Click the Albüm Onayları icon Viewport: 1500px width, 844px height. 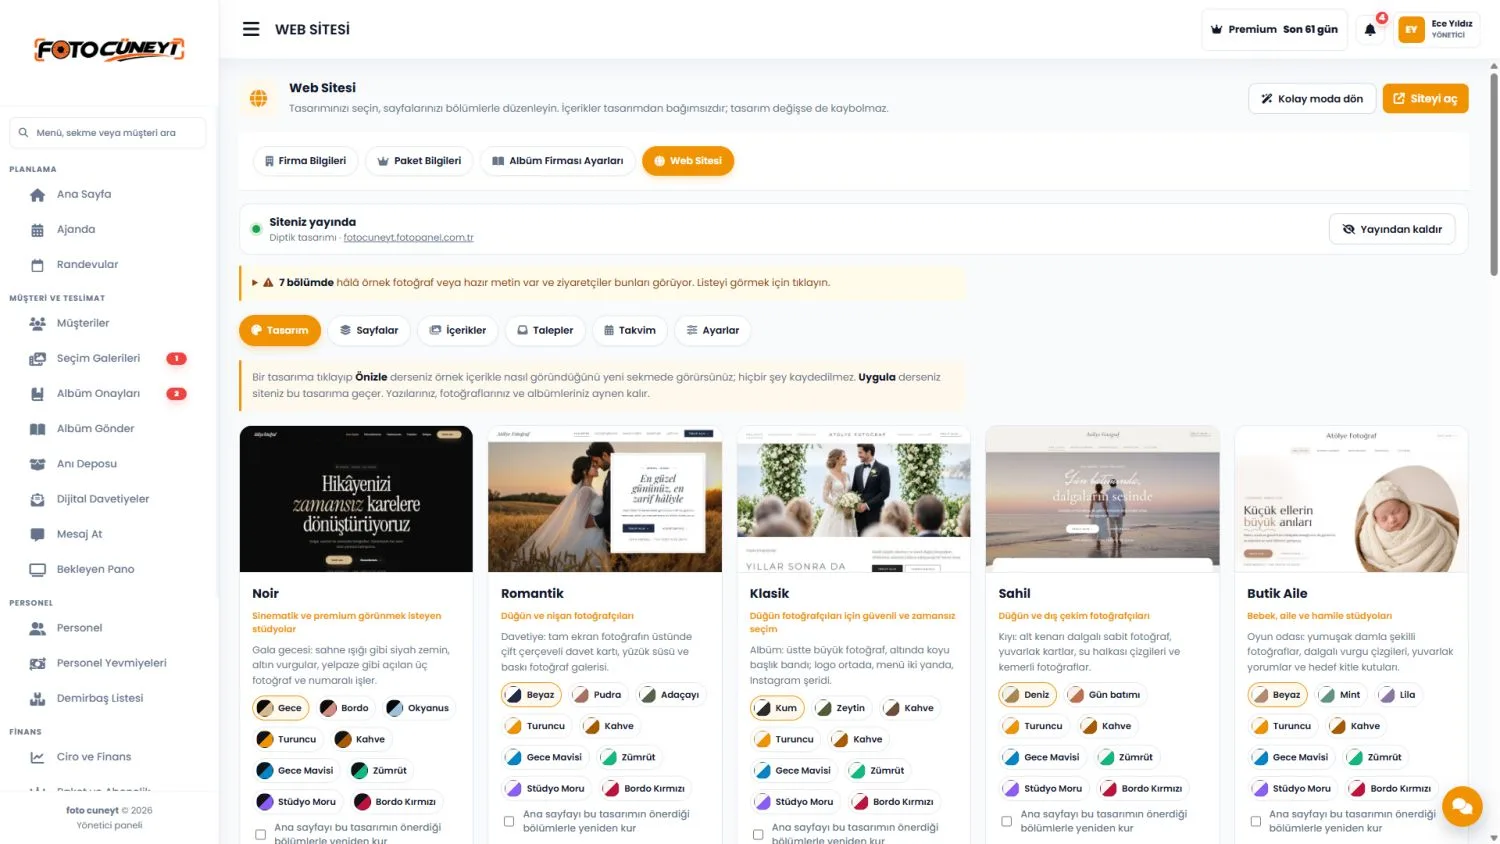click(37, 394)
